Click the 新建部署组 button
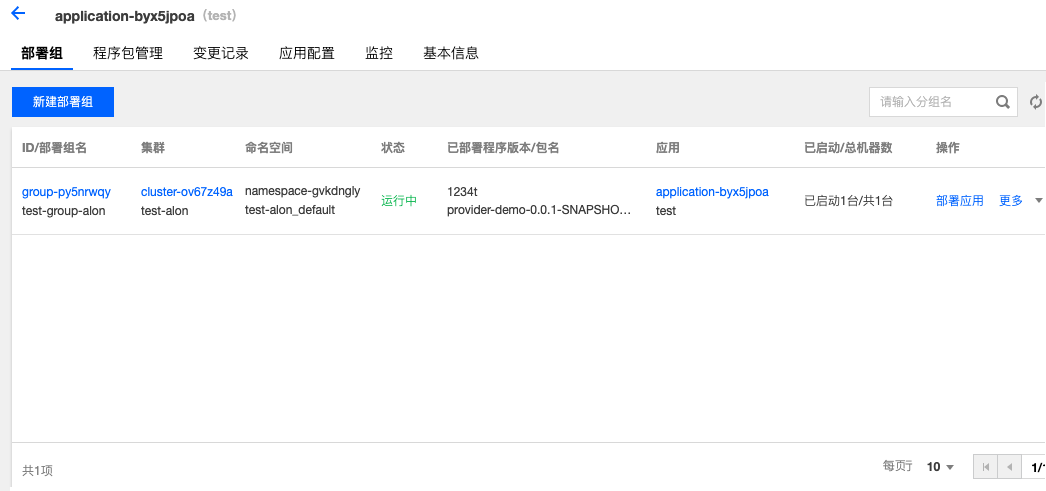Screen dimensions: 1046x491 click(x=63, y=102)
